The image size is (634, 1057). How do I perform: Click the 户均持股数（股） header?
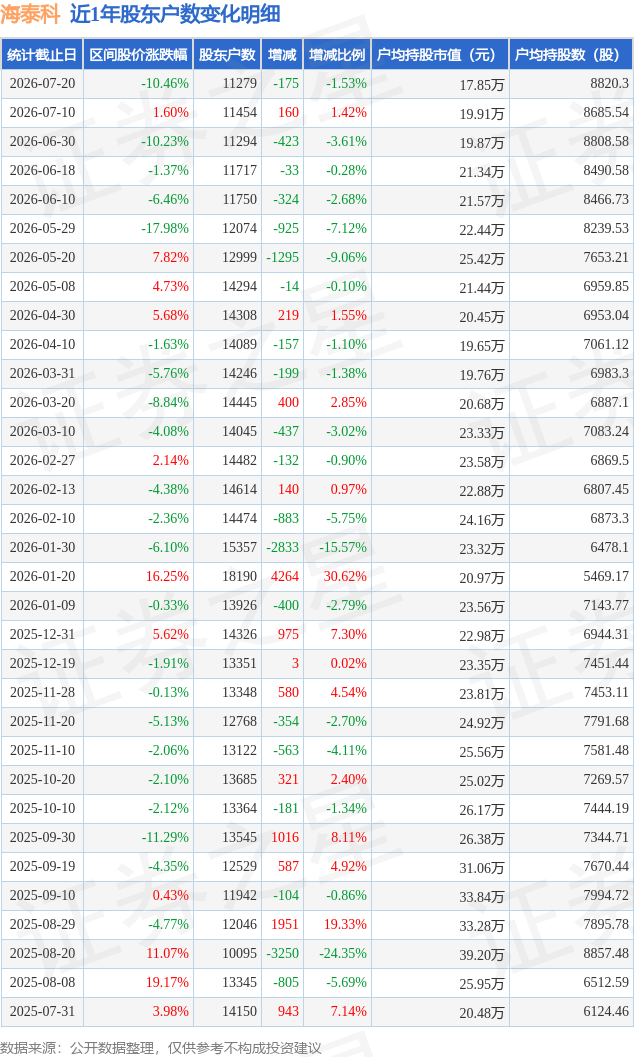(x=571, y=55)
